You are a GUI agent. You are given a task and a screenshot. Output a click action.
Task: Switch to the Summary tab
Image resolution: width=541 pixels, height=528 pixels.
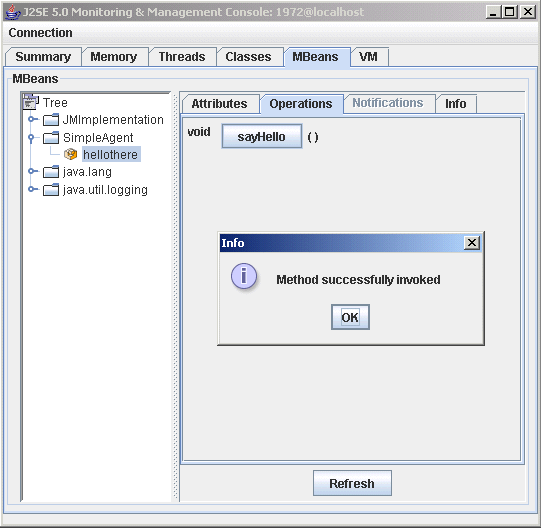pyautogui.click(x=43, y=57)
